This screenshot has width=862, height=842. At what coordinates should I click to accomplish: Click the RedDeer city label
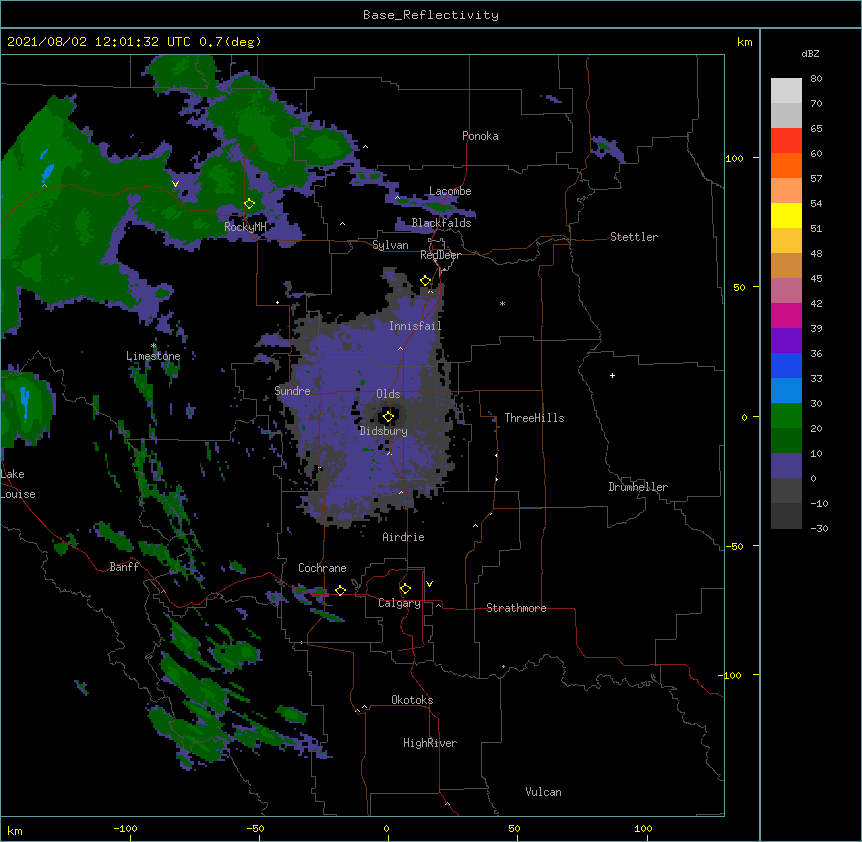coord(440,255)
